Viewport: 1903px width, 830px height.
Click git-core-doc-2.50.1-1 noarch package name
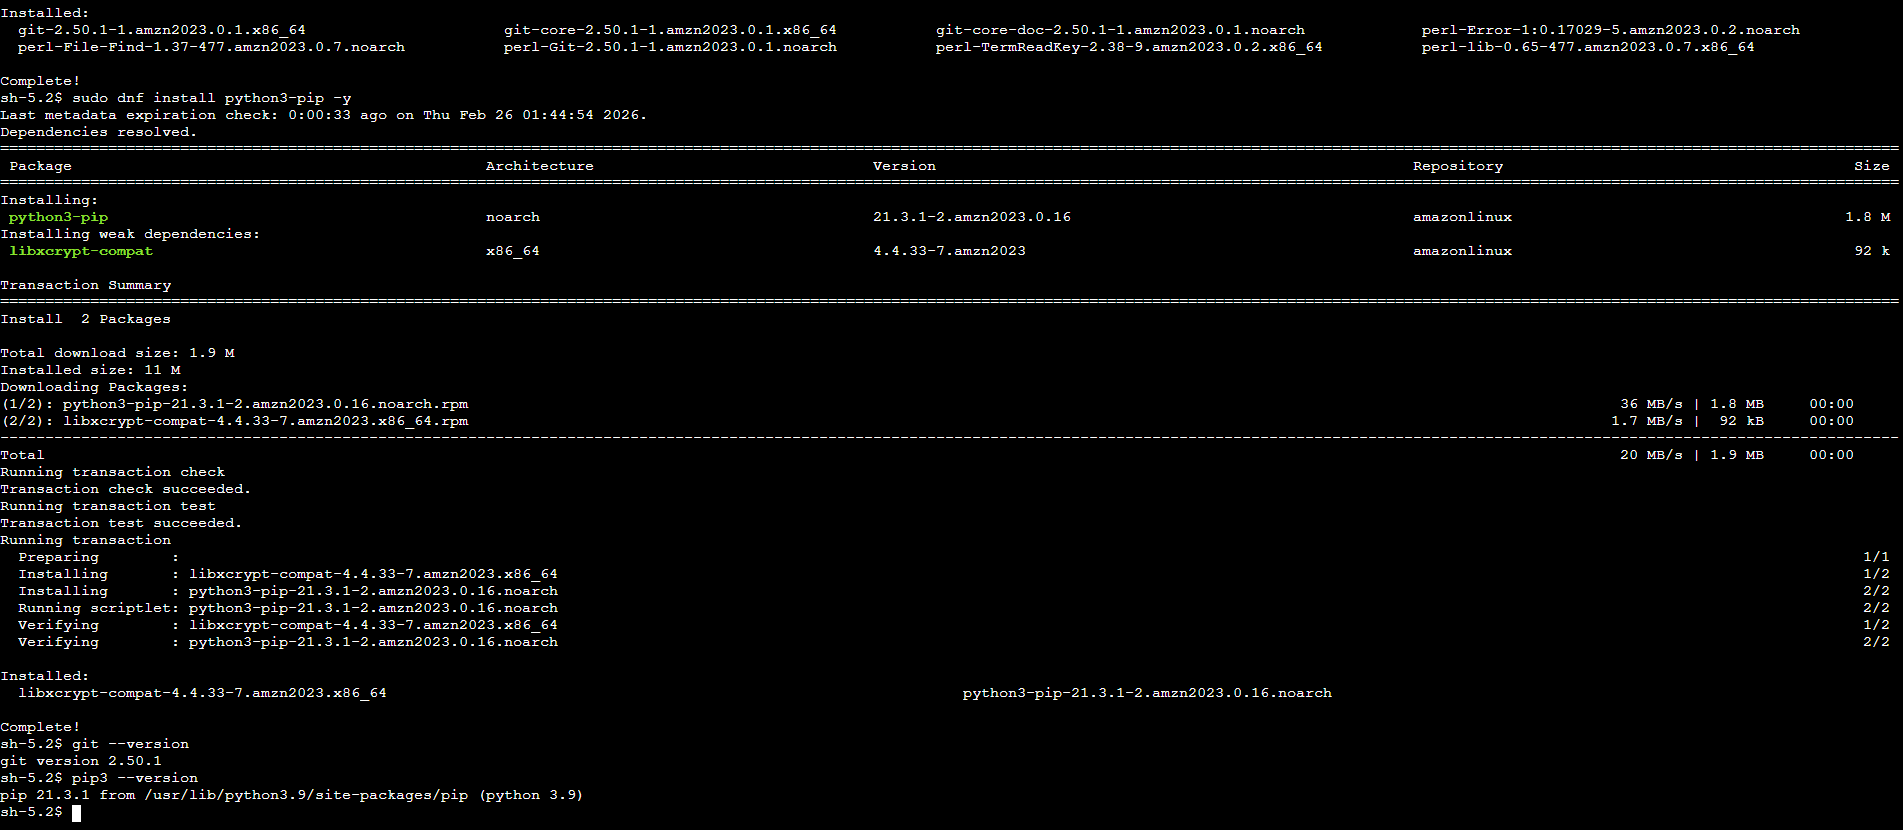[x=1120, y=30]
